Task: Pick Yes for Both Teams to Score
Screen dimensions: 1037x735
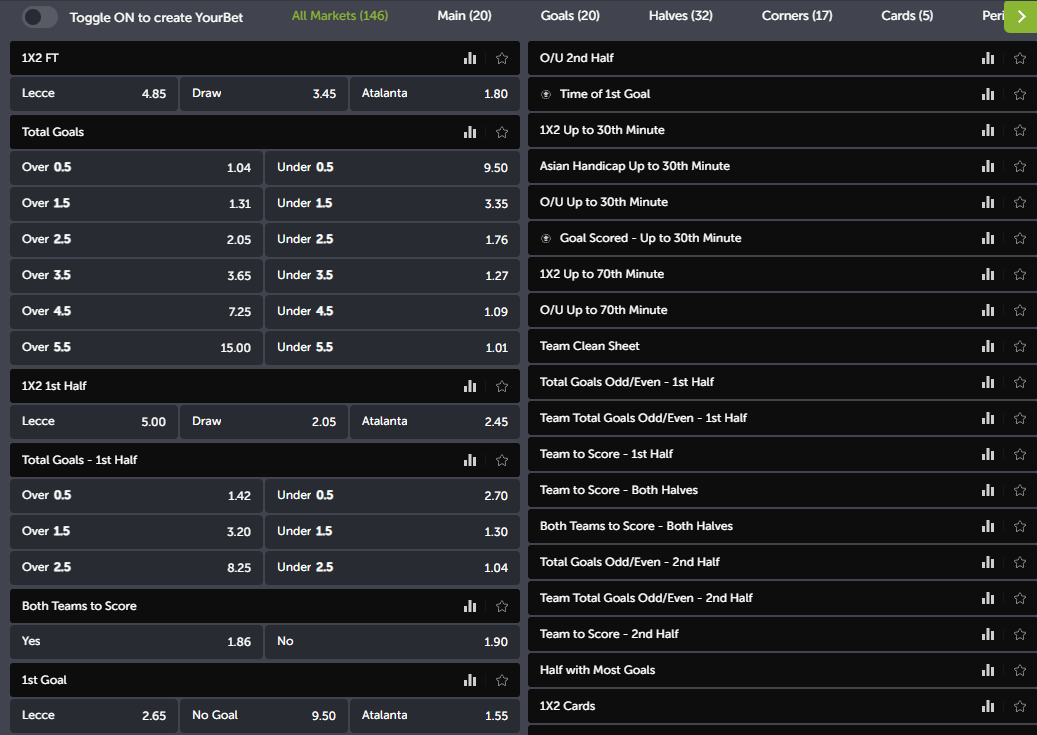Action: 136,641
